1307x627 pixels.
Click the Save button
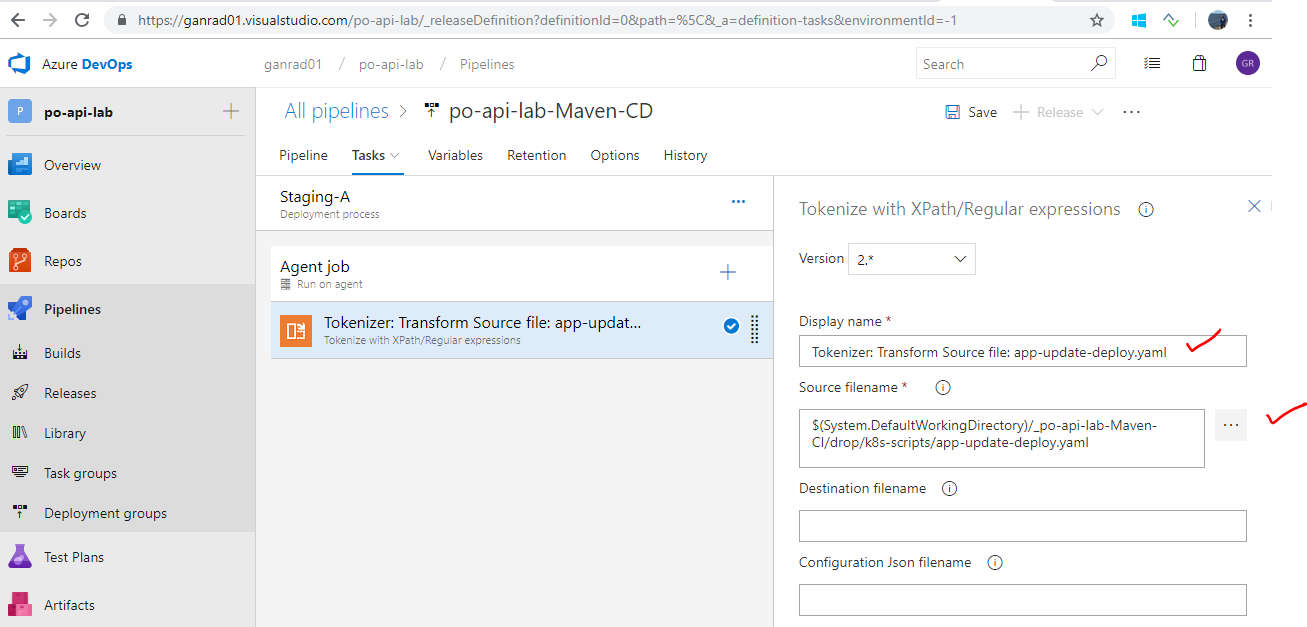coord(971,112)
